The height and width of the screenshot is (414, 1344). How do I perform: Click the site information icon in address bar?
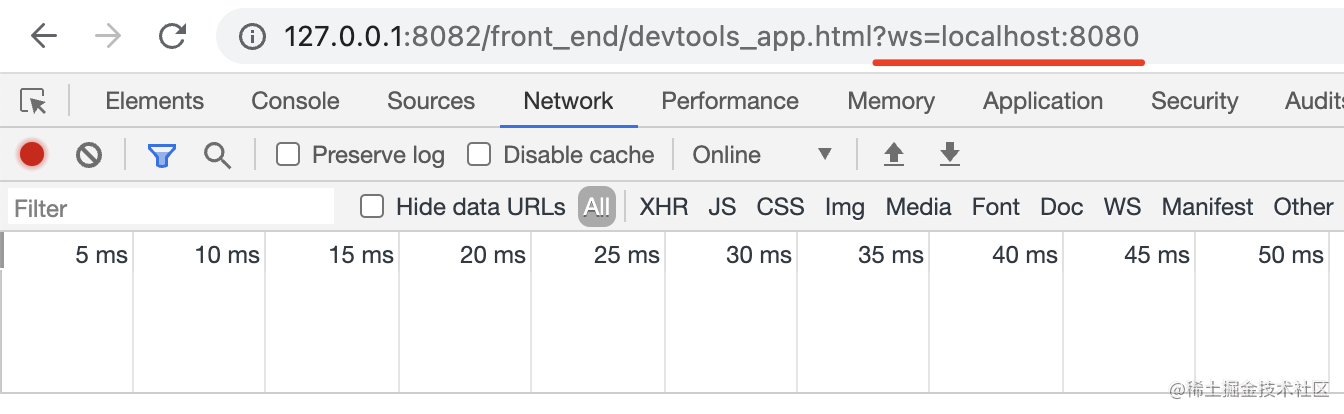click(x=254, y=37)
